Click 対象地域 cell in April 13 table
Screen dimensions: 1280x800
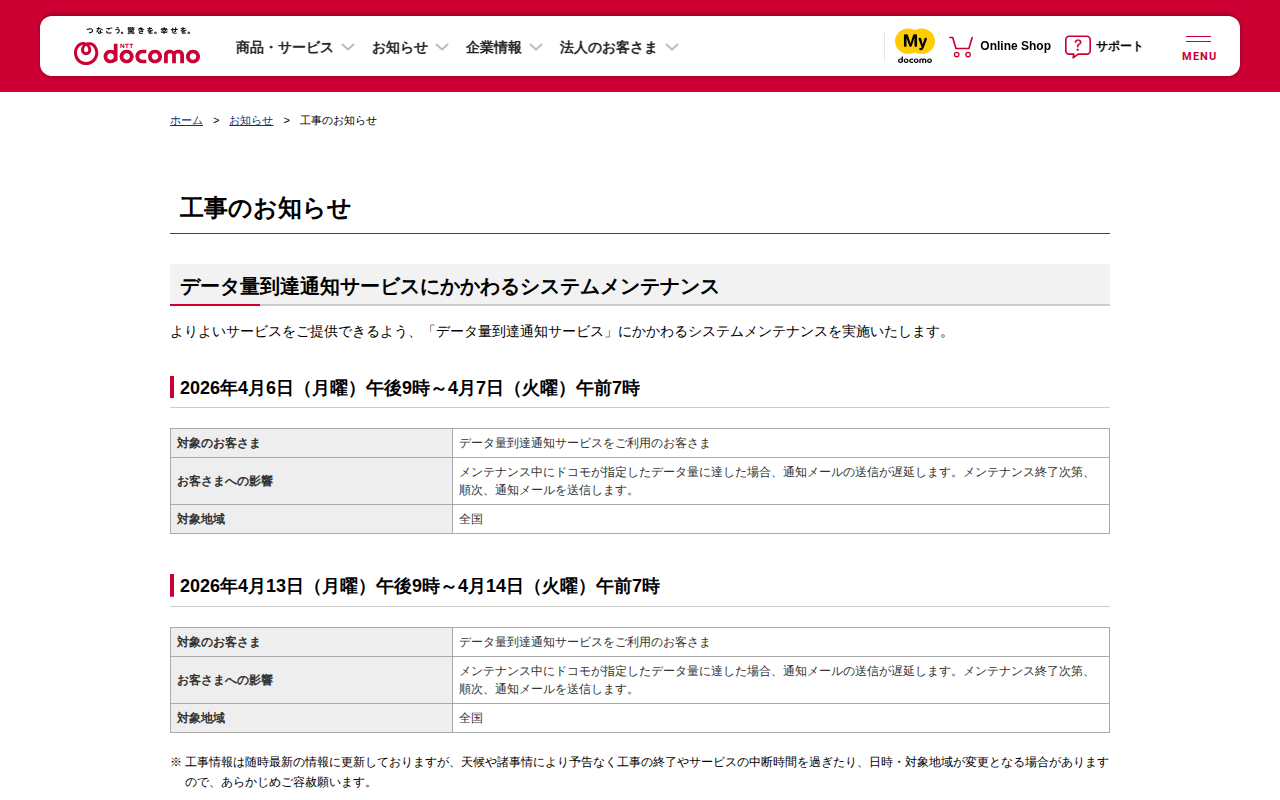tap(311, 718)
